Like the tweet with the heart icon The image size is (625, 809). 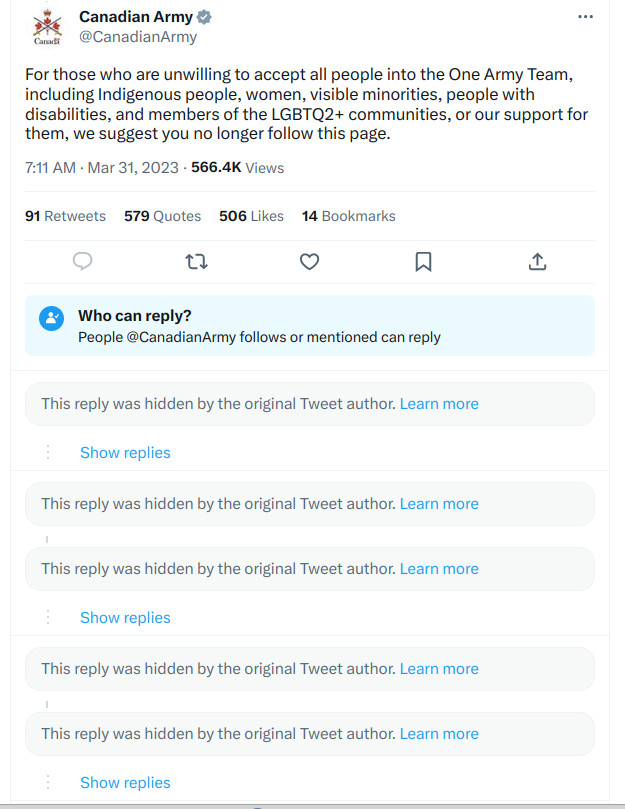310,261
